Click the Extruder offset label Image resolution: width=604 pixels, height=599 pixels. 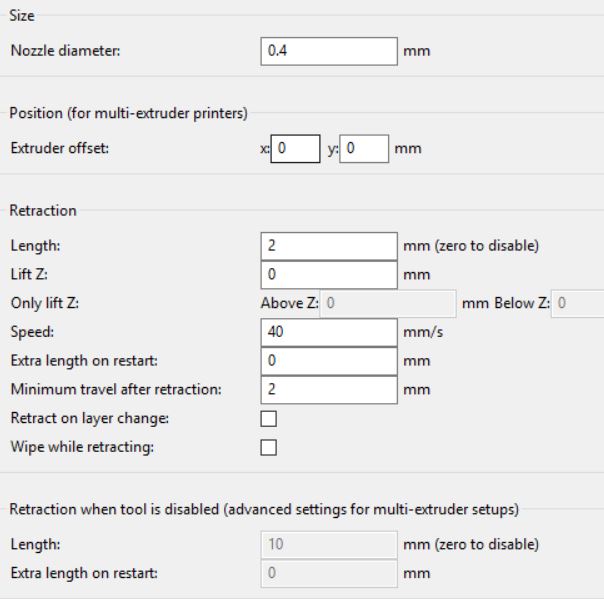[x=60, y=148]
